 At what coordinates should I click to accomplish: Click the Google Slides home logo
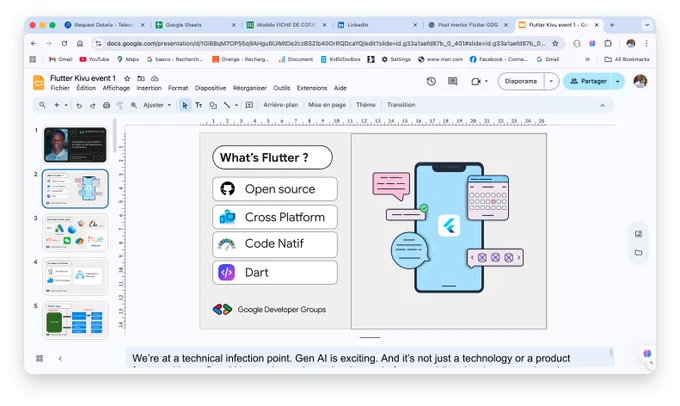tap(39, 82)
